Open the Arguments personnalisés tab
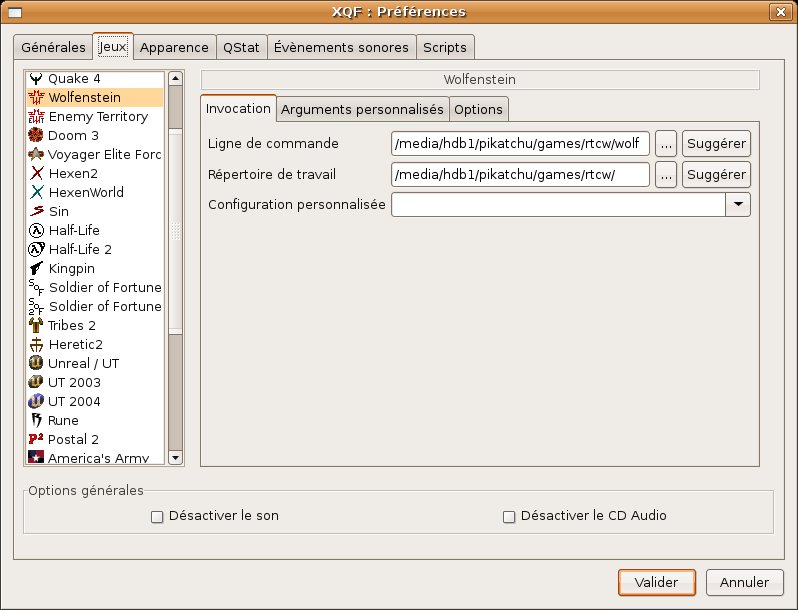Screen dimensions: 798x610 (x=361, y=109)
